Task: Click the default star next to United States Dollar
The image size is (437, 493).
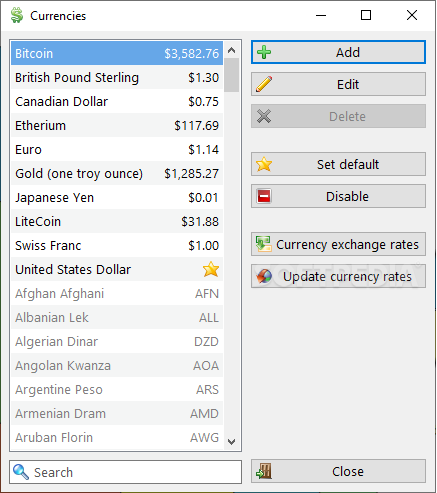Action: pos(211,269)
